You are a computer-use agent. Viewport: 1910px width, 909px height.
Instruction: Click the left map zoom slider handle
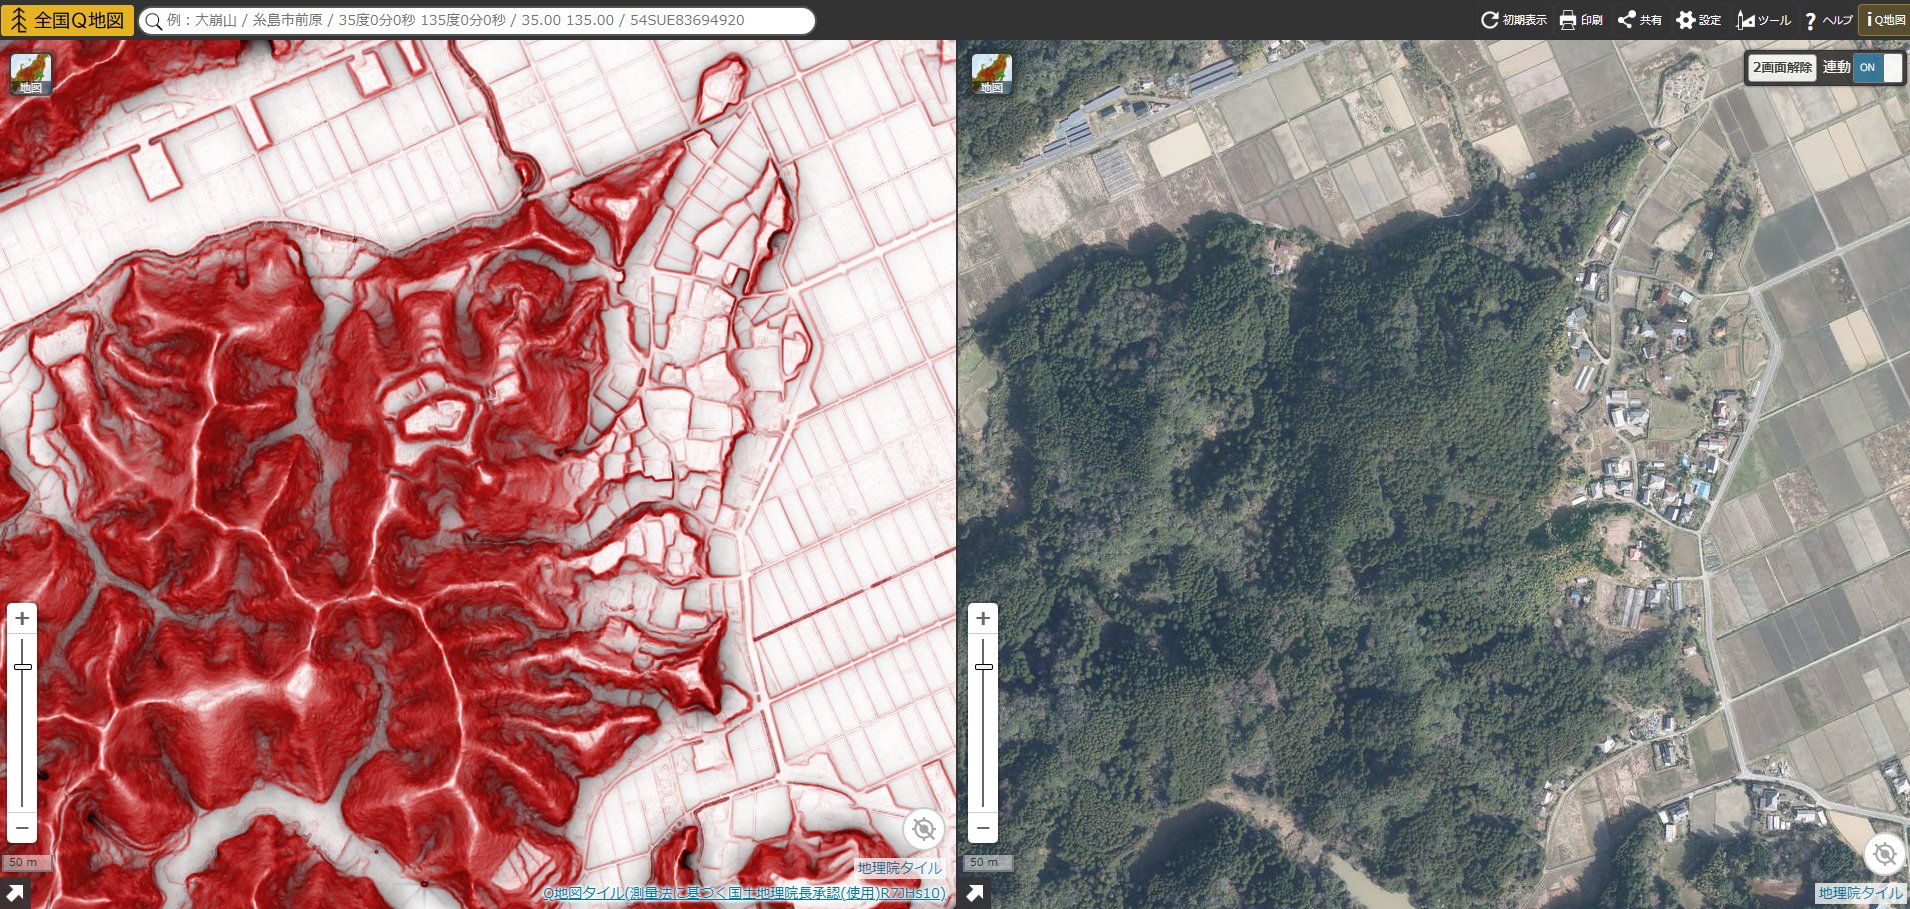point(22,667)
